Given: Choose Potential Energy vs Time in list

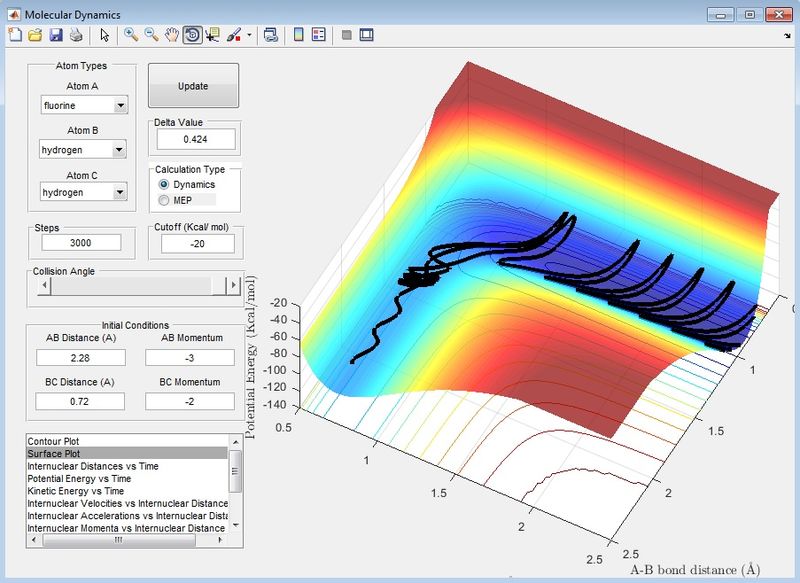Looking at the screenshot, I should [x=76, y=479].
